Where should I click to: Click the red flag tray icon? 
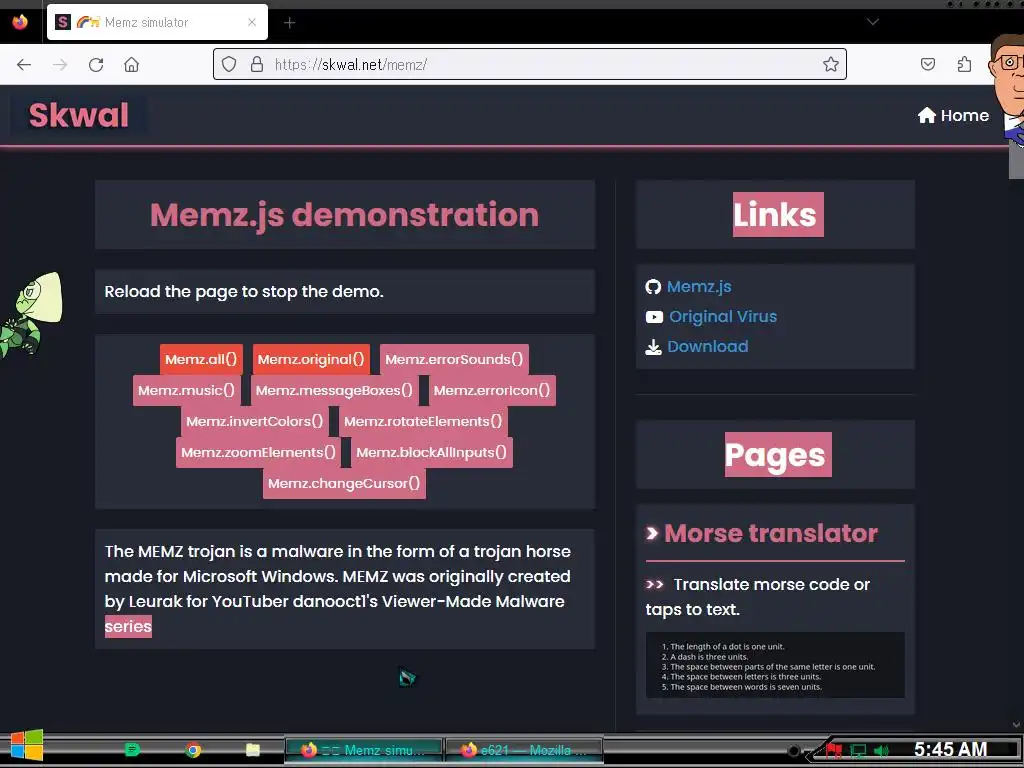[x=834, y=750]
